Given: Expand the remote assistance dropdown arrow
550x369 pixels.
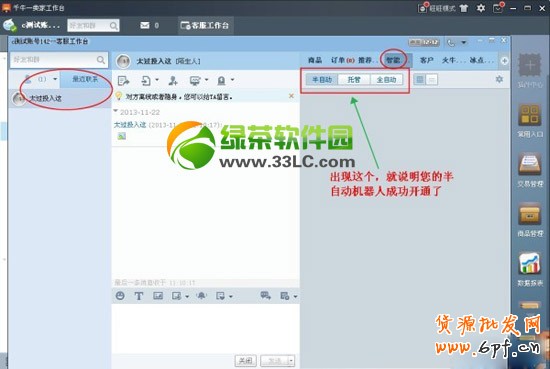Looking at the screenshot, I should coord(206,80).
